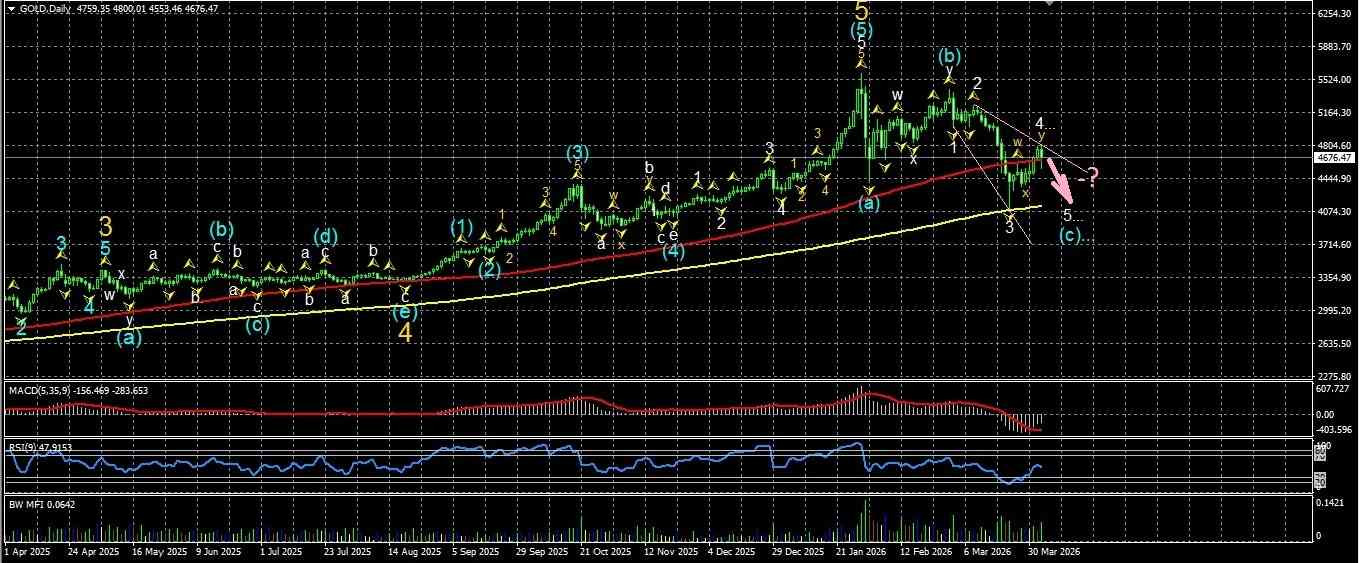Click the 16 May 2025 date label
Image resolution: width=1360 pixels, height=563 pixels.
[158, 550]
